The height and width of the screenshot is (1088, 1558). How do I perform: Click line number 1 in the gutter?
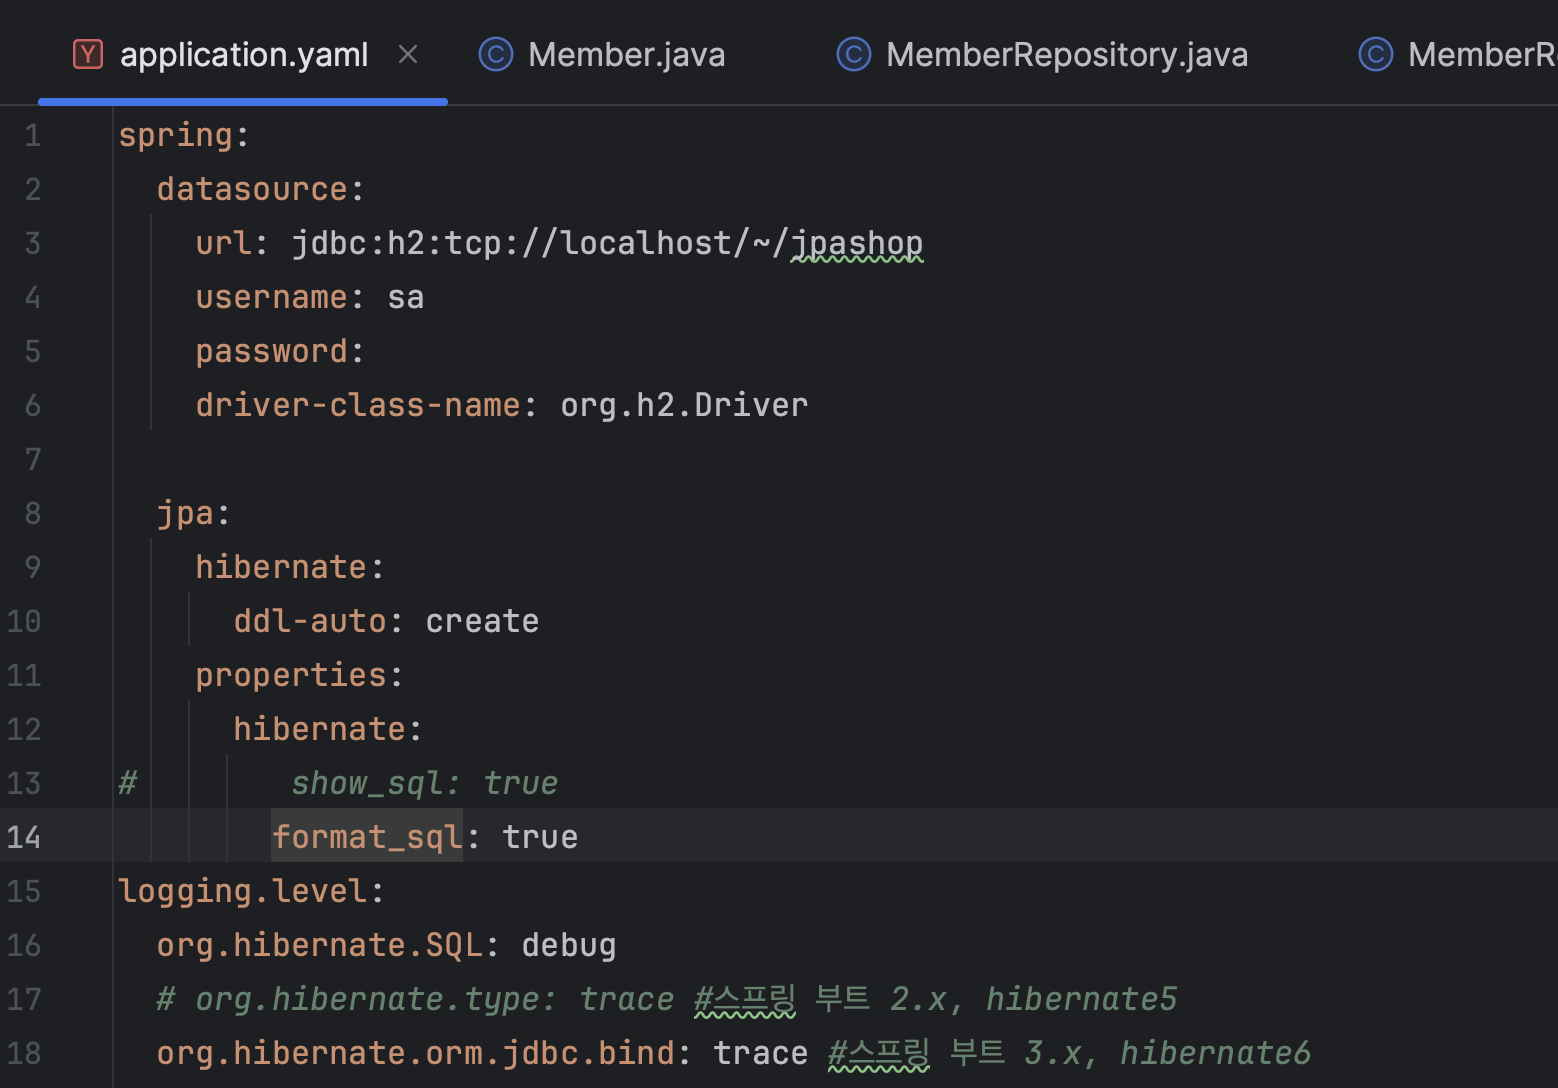click(33, 135)
